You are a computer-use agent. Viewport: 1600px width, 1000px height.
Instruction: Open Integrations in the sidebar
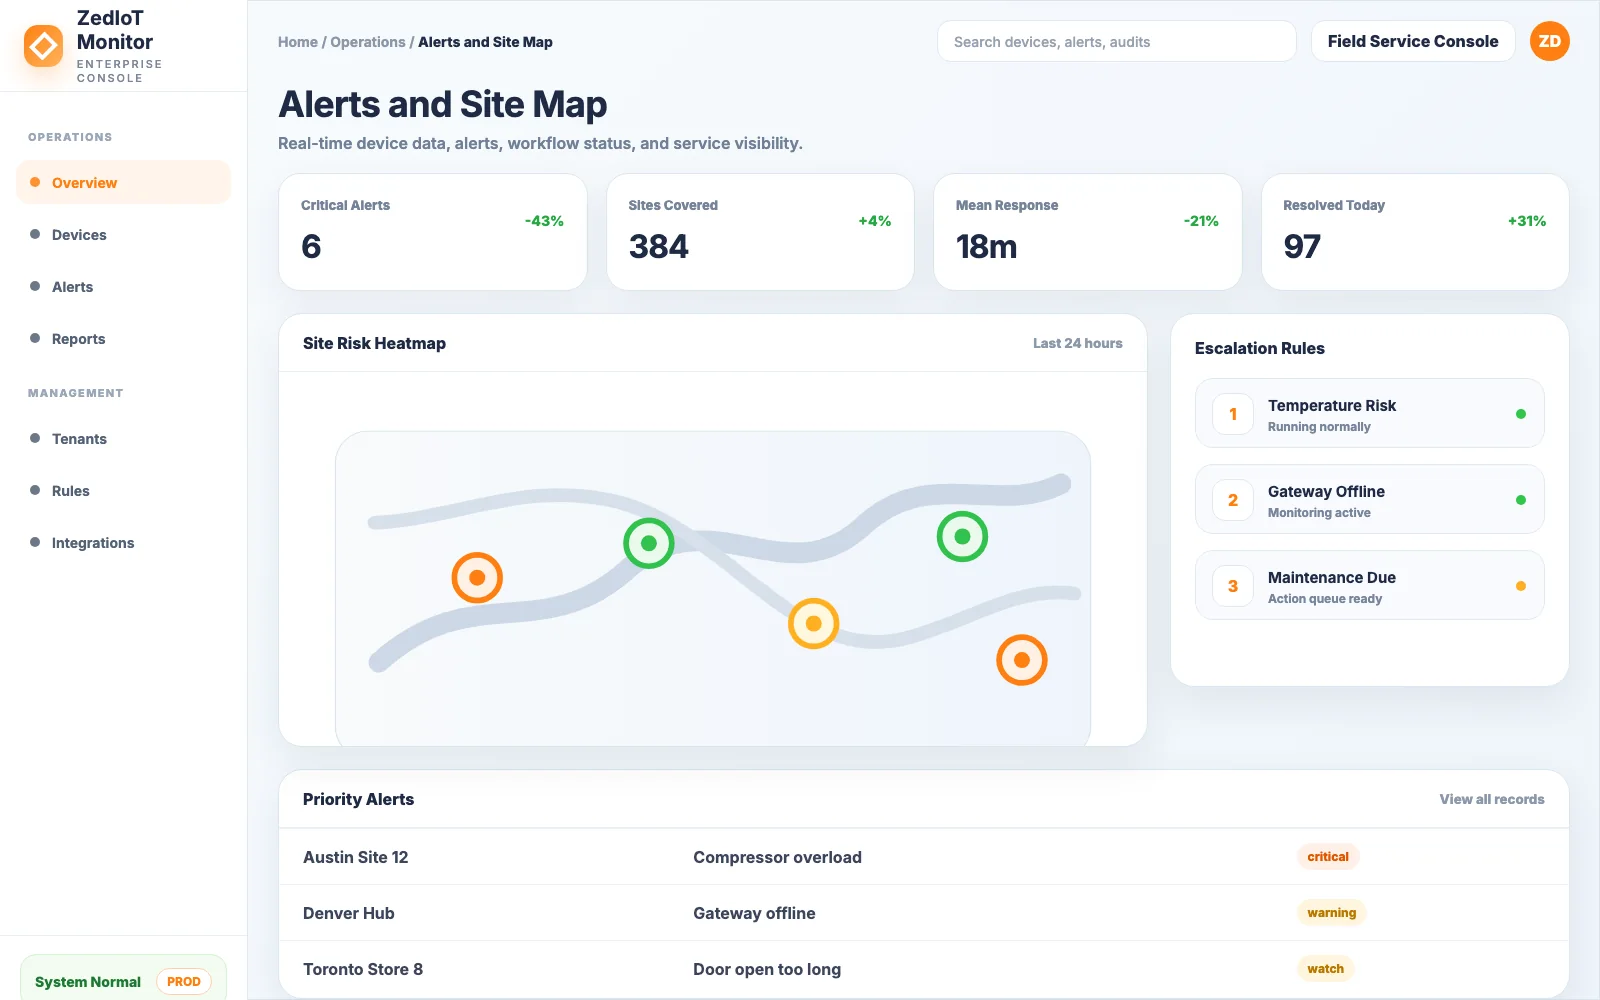click(123, 543)
